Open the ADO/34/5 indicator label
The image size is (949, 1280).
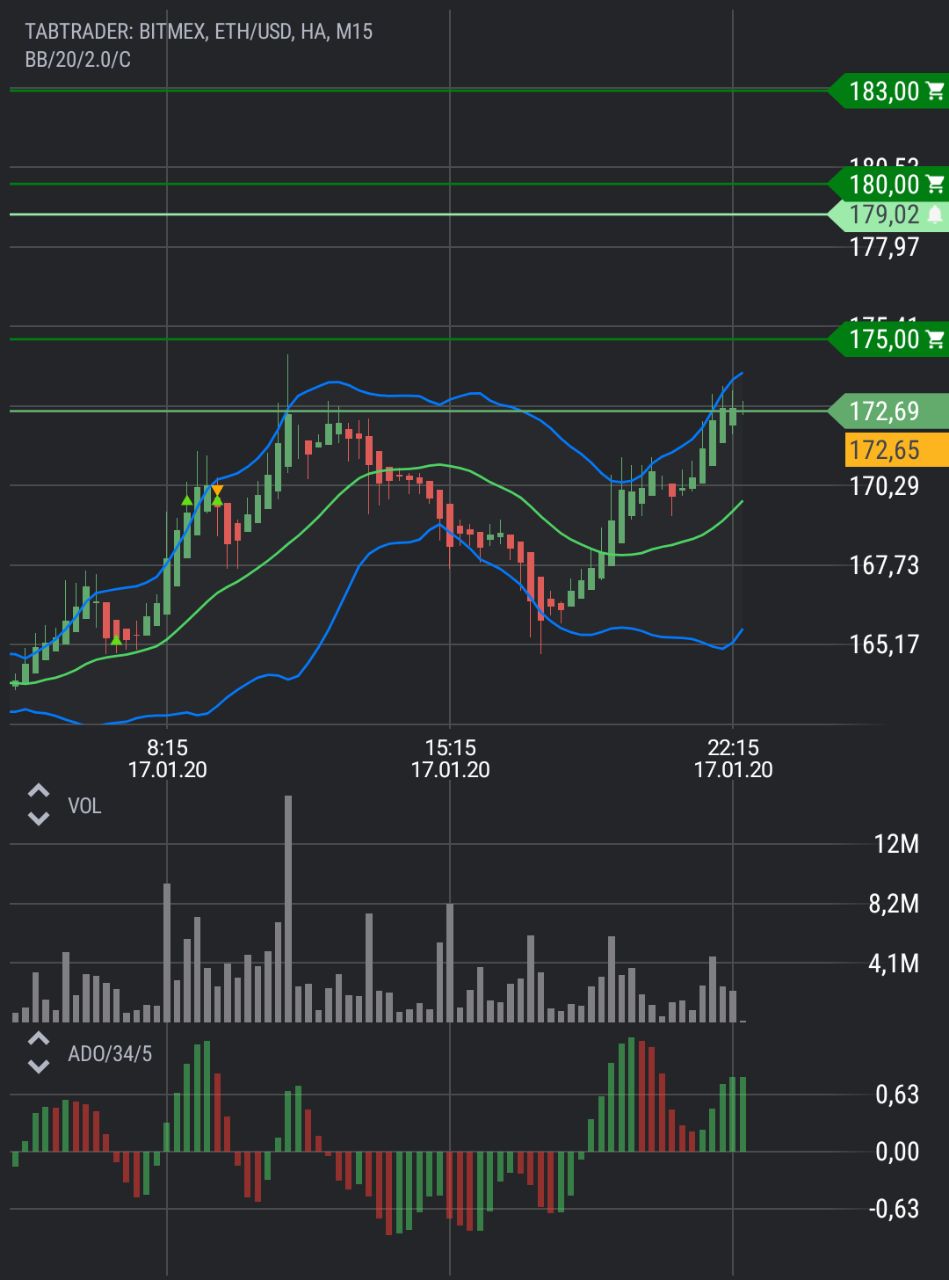110,1053
